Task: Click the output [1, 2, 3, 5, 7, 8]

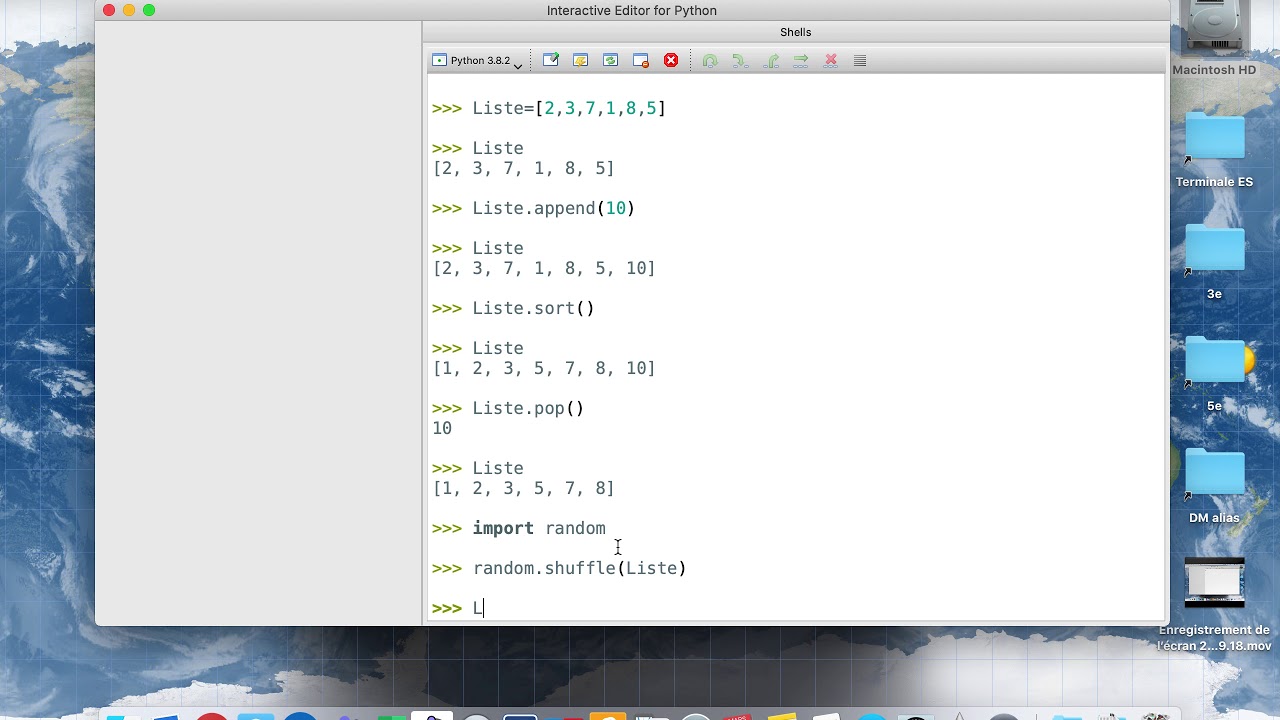Action: click(523, 488)
